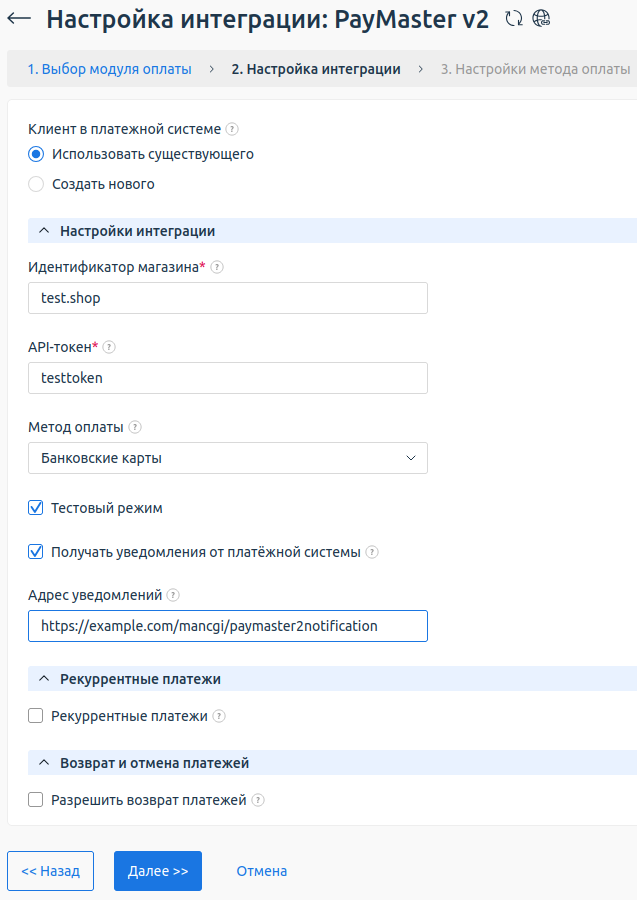
Task: Enable the Рекуррентные платежи checkbox
Action: tap(36, 716)
